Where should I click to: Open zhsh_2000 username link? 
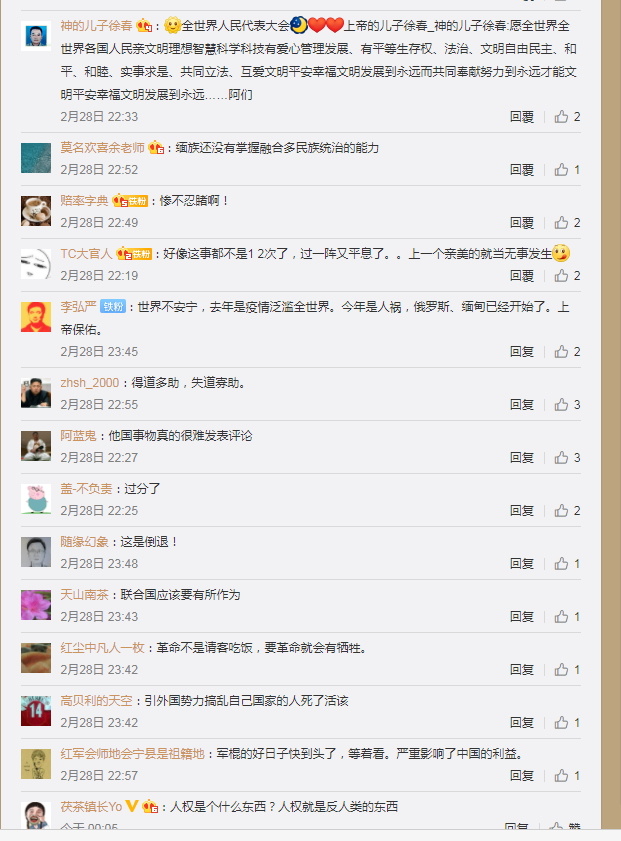click(90, 382)
